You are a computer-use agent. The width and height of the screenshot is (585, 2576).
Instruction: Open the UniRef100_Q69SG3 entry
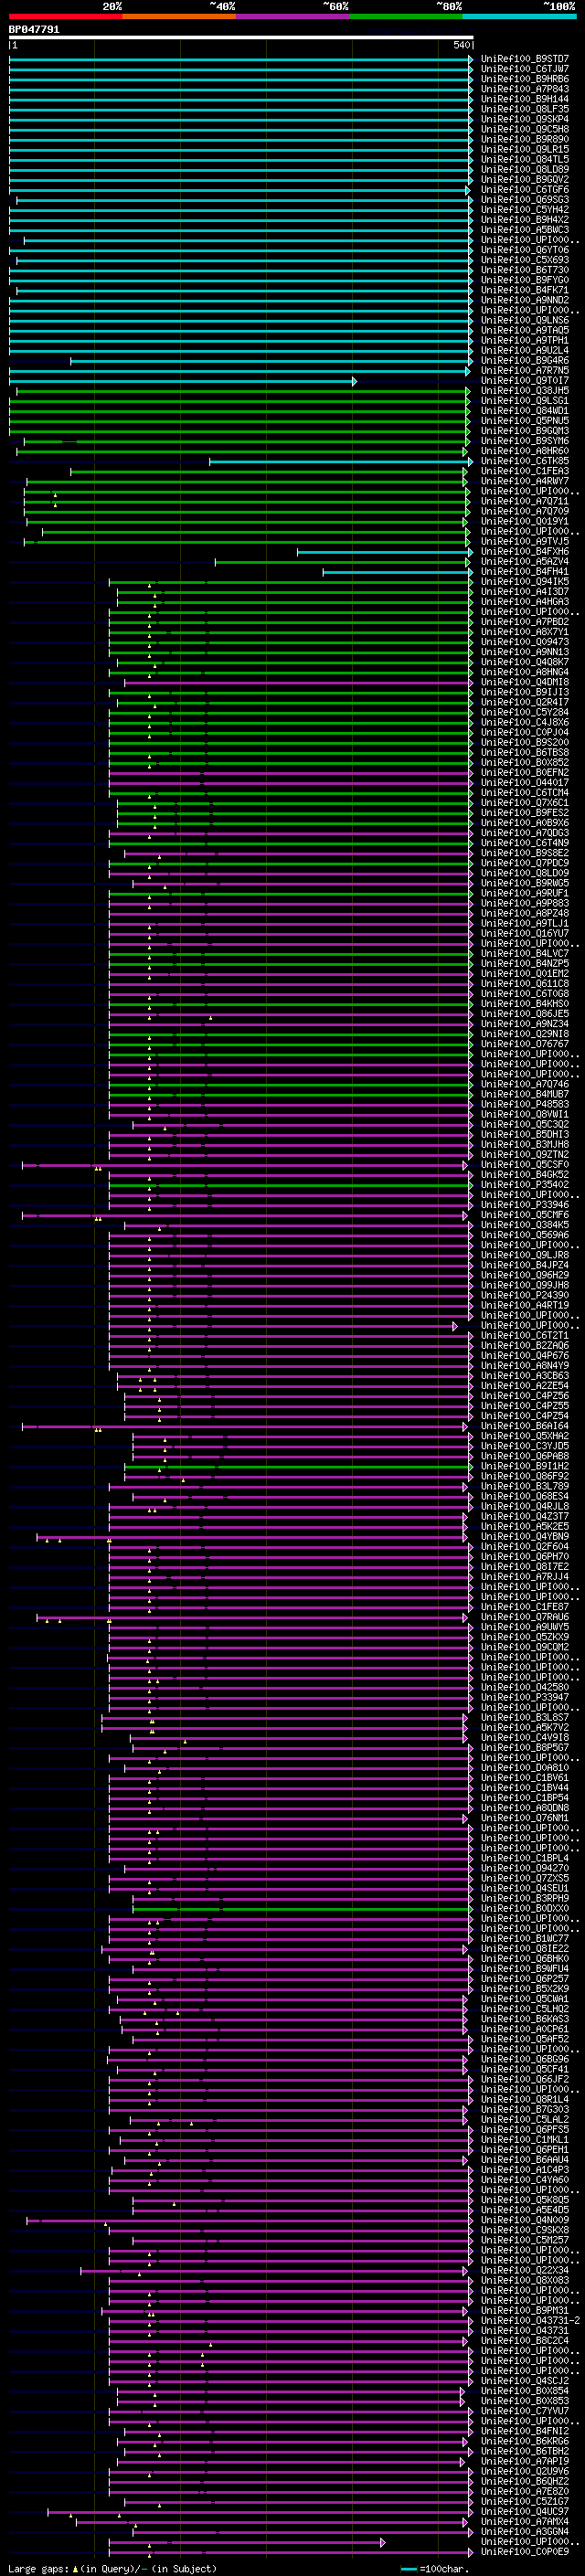click(524, 200)
